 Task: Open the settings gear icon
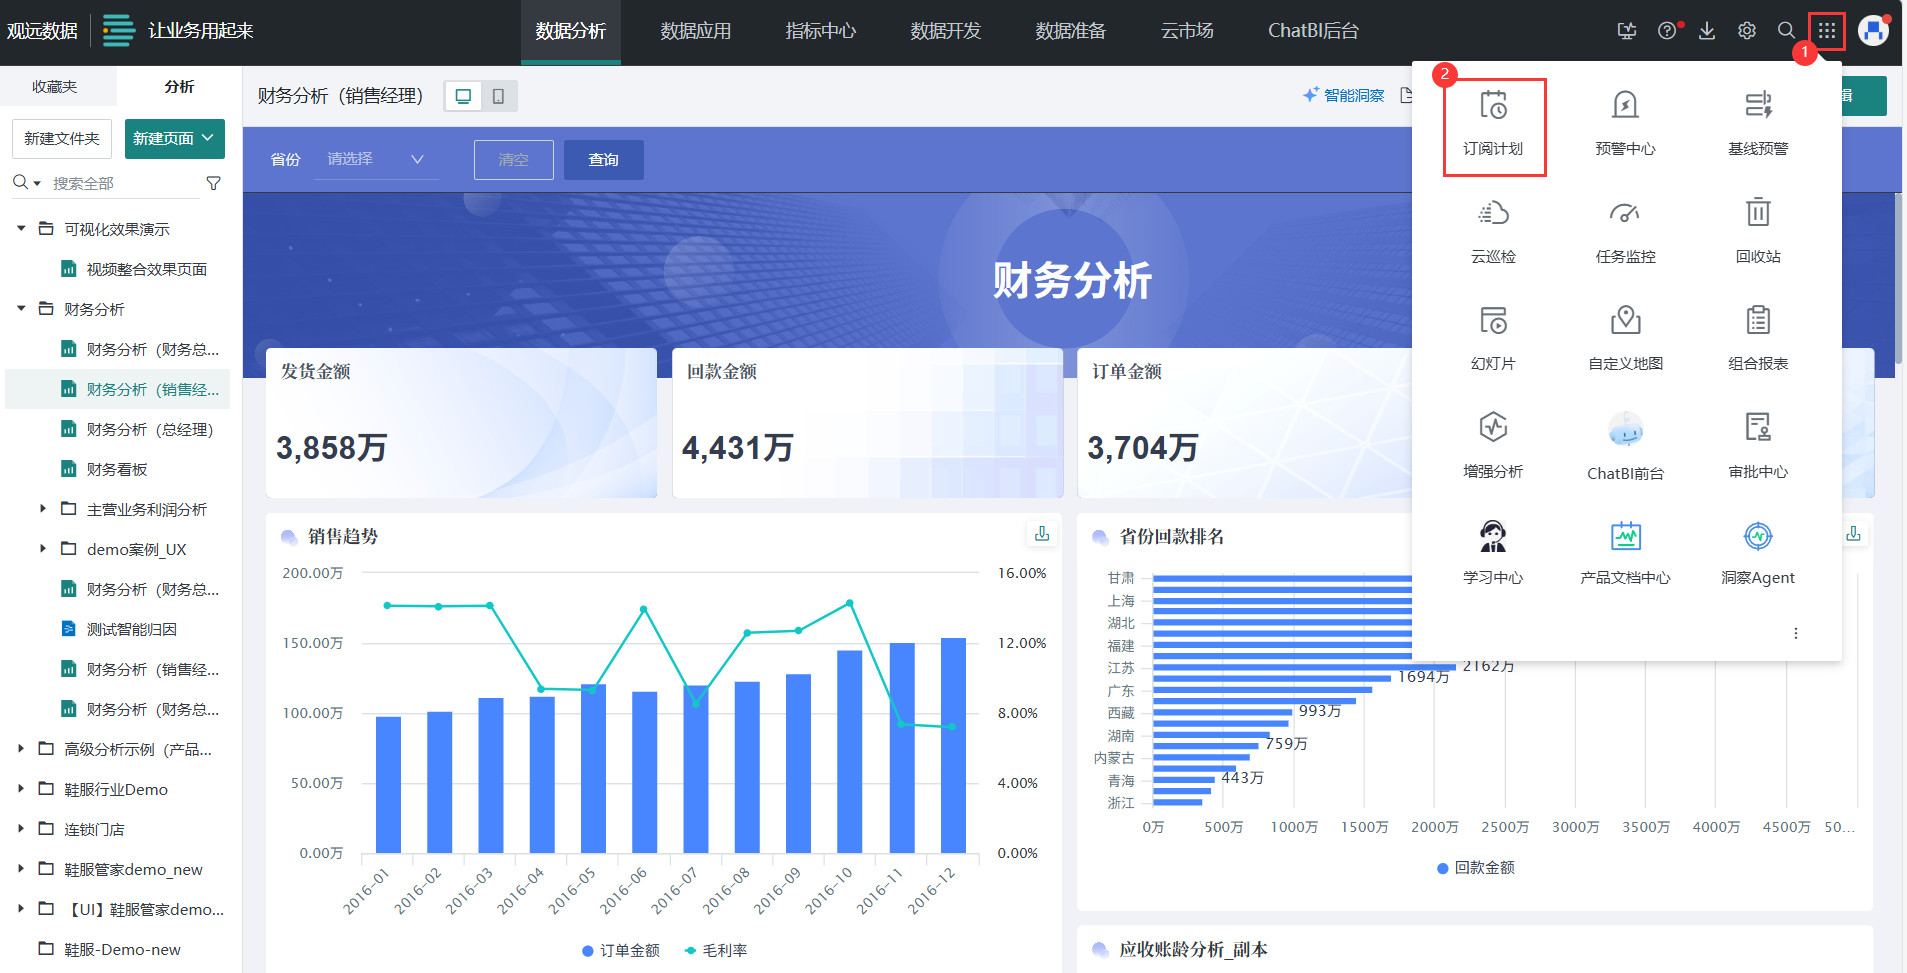click(1746, 30)
